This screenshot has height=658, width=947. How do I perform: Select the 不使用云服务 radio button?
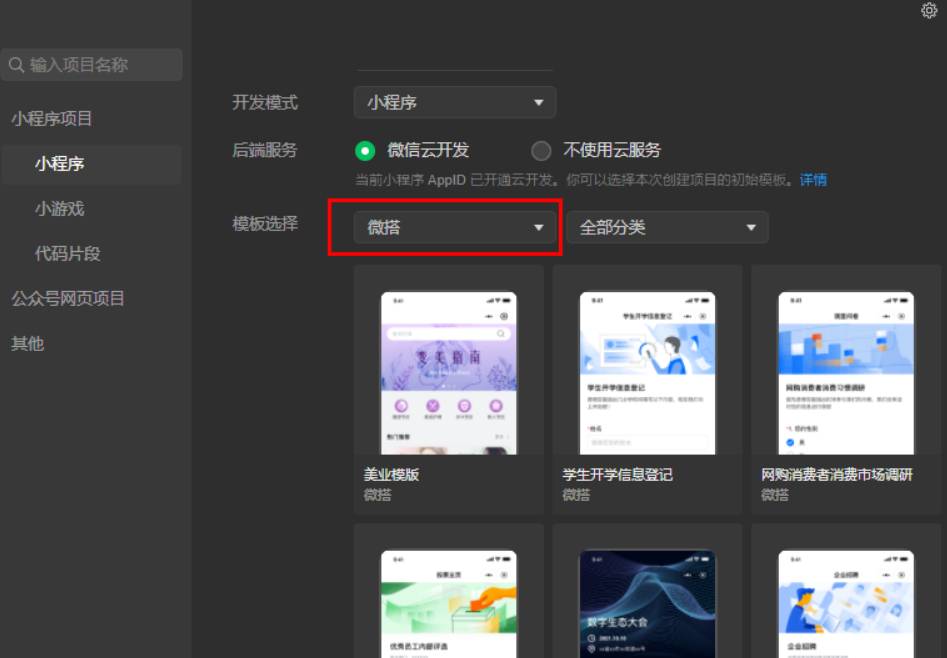(541, 150)
